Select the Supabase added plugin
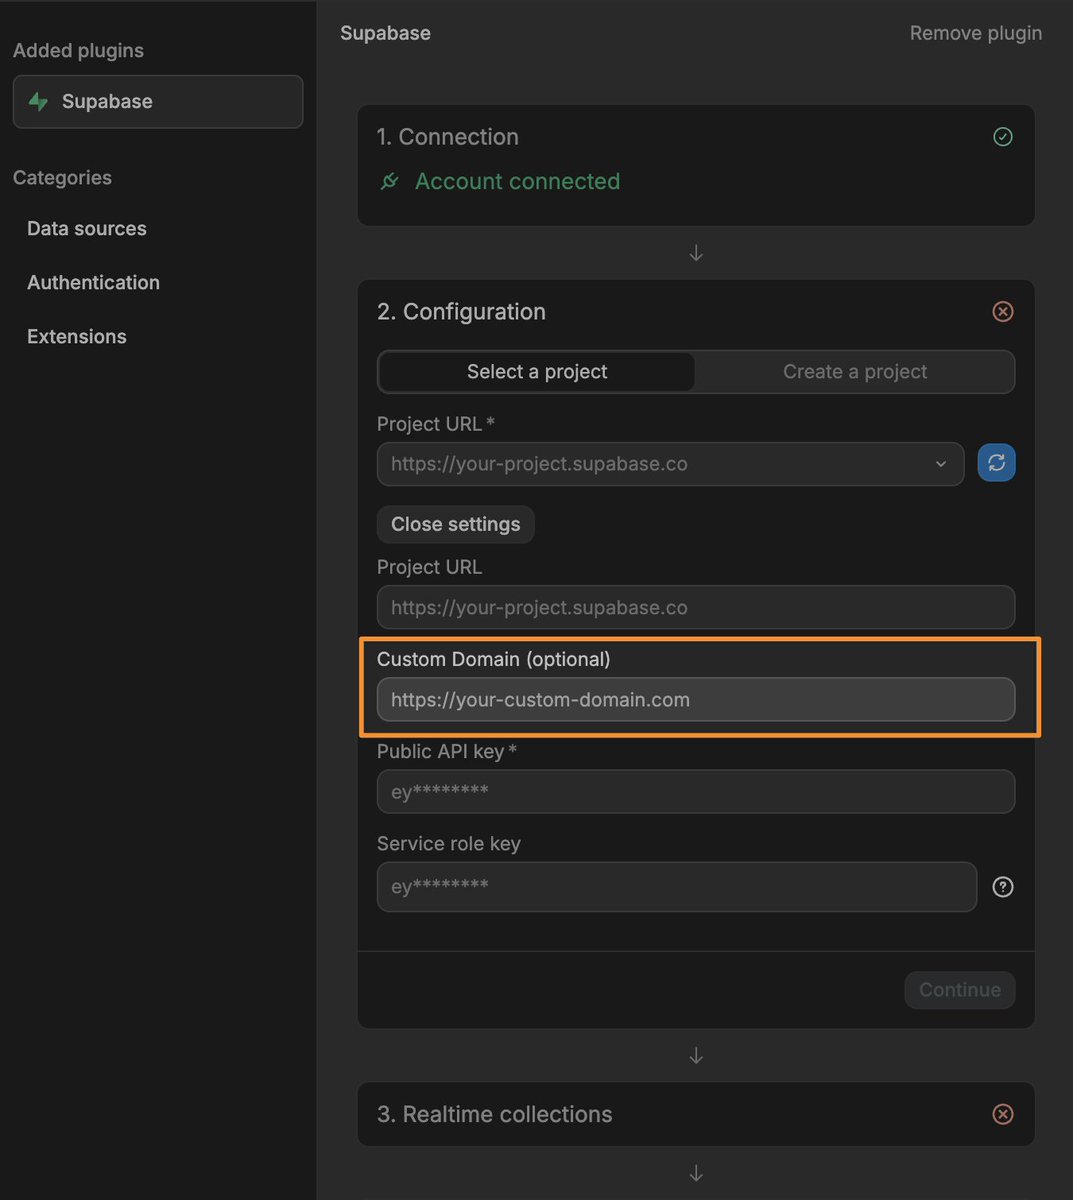This screenshot has width=1073, height=1200. click(158, 102)
